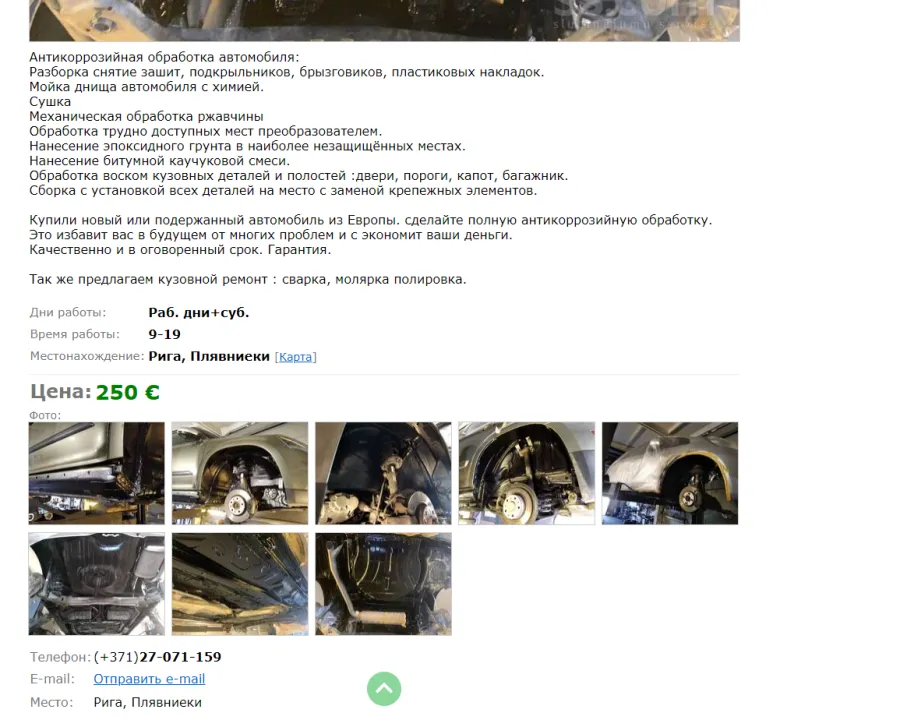Viewport: 900px width, 727px height.
Task: Open thumbnail of silver car wheel arch with spring
Action: 240,473
